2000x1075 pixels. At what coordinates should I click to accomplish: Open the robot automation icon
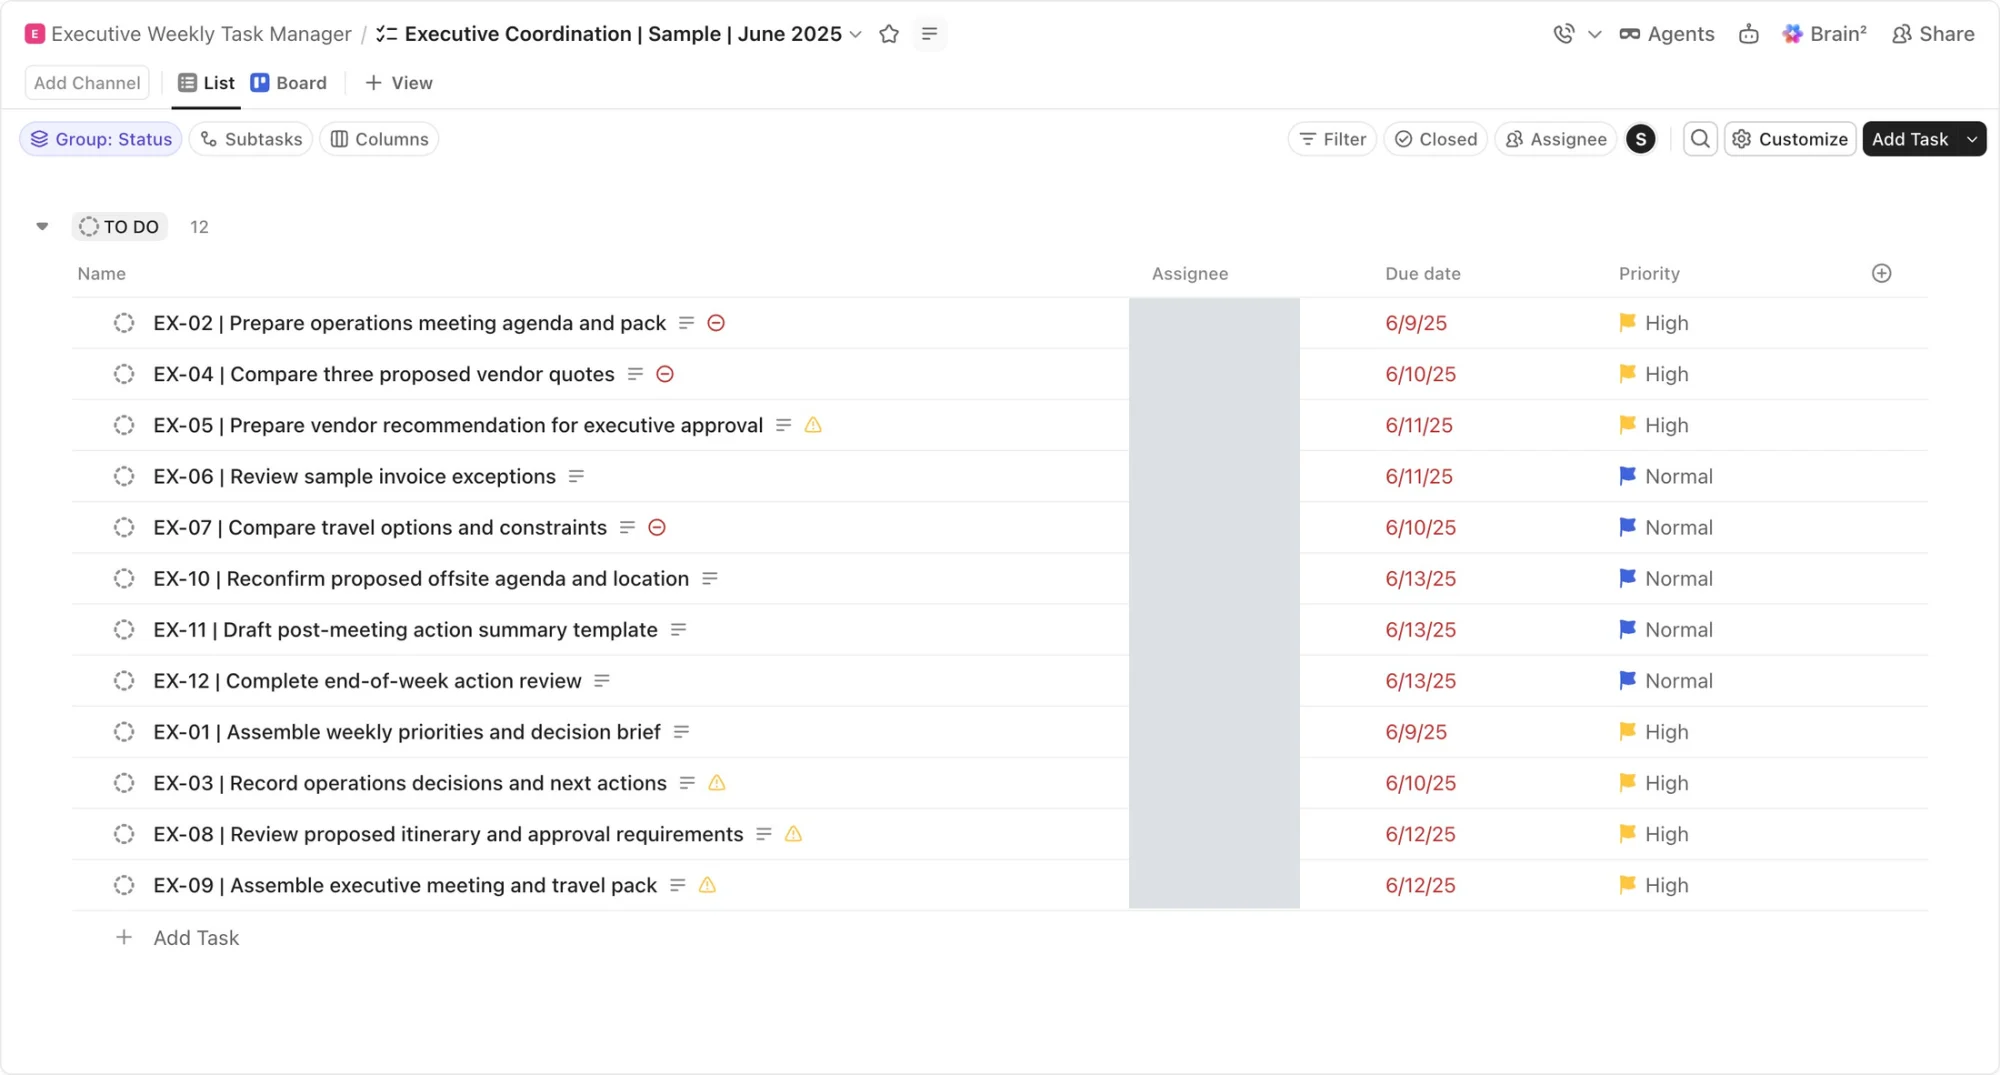(x=1748, y=34)
